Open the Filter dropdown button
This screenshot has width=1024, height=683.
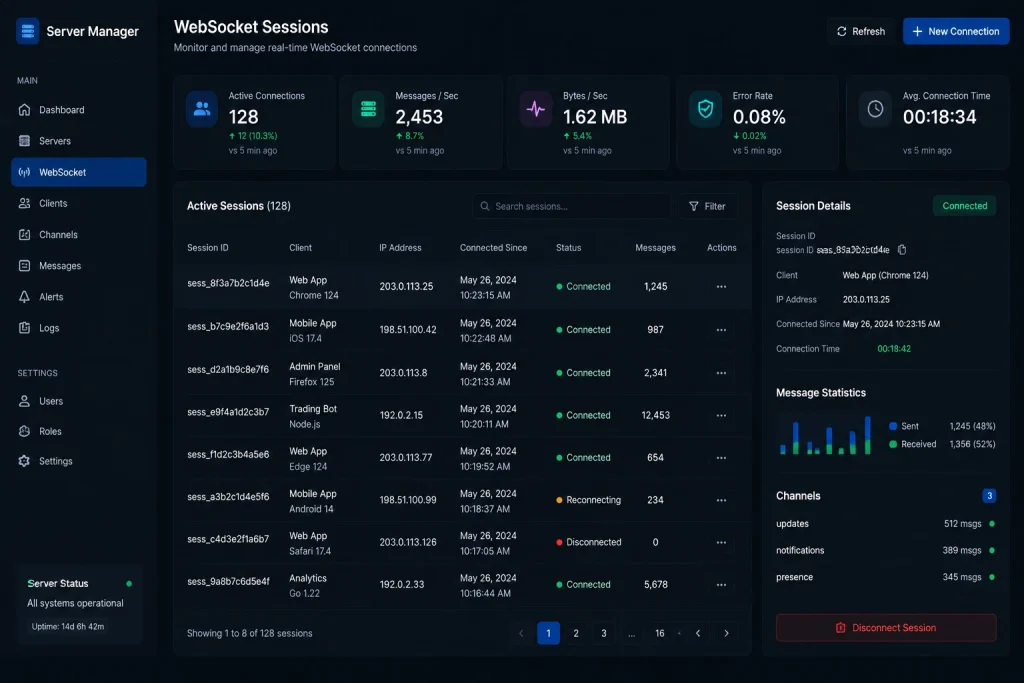[707, 206]
